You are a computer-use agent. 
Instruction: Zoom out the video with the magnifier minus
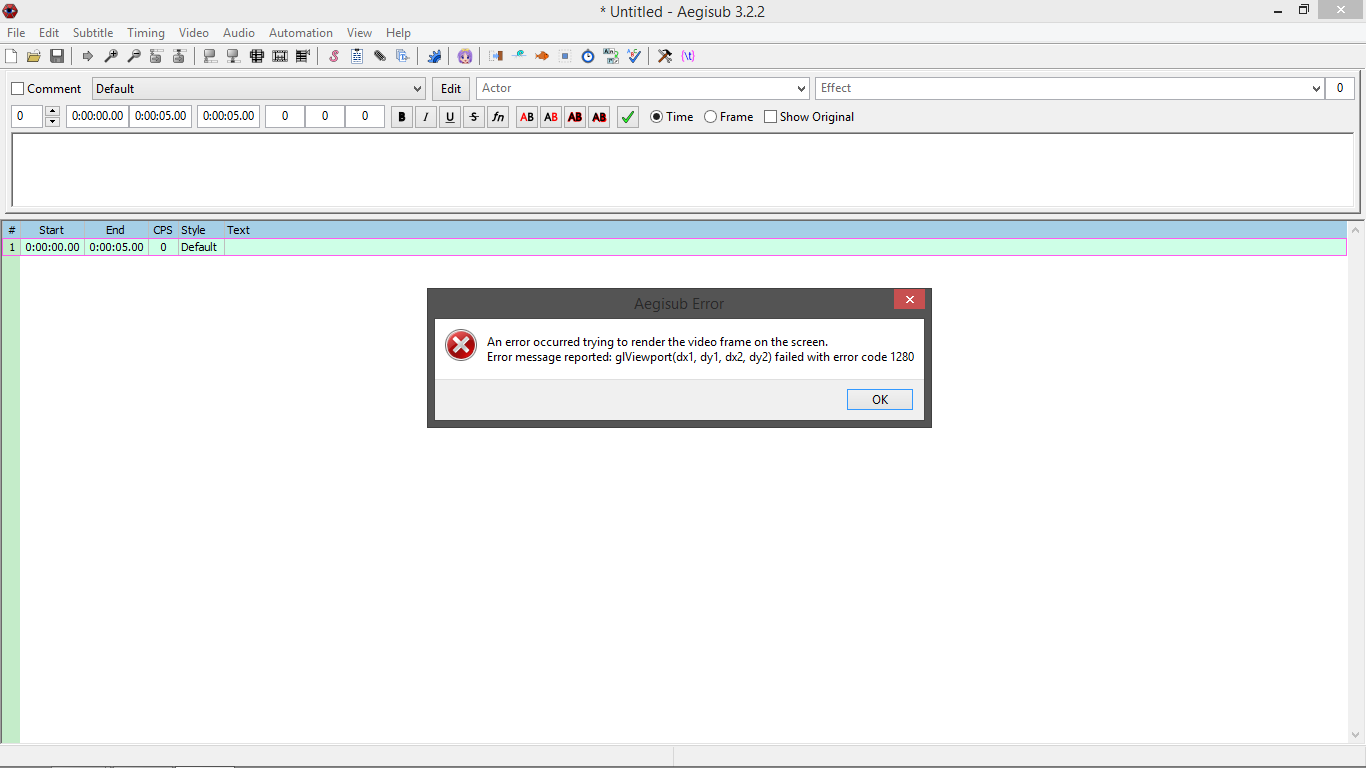tap(134, 56)
